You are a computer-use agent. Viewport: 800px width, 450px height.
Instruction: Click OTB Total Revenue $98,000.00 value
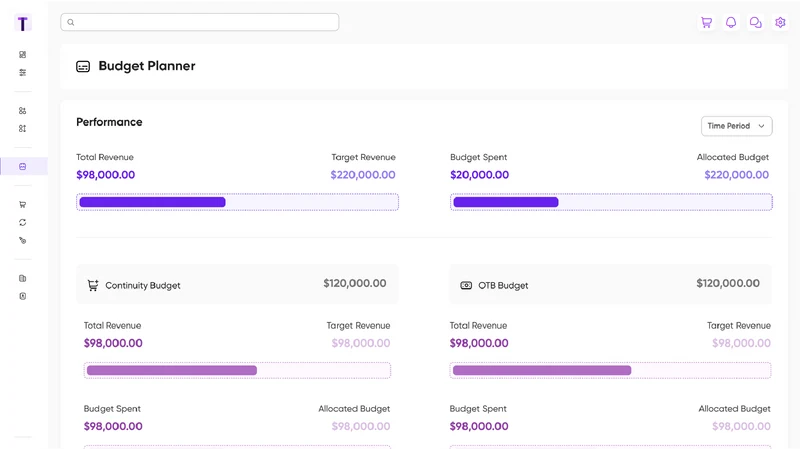tap(479, 343)
